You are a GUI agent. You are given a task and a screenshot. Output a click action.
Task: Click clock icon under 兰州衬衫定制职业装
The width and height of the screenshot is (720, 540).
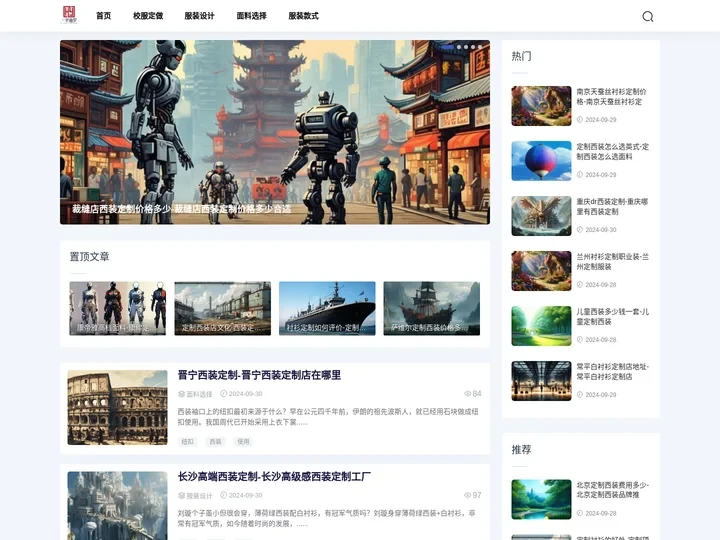click(x=579, y=285)
